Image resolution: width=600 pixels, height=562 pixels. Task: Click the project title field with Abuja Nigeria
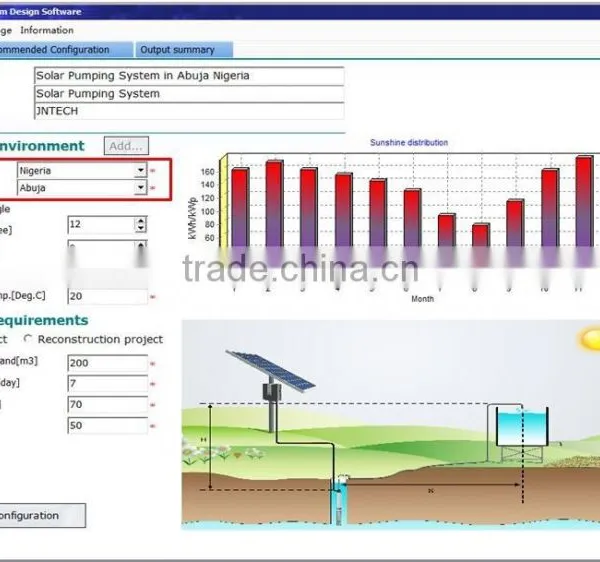click(x=189, y=76)
